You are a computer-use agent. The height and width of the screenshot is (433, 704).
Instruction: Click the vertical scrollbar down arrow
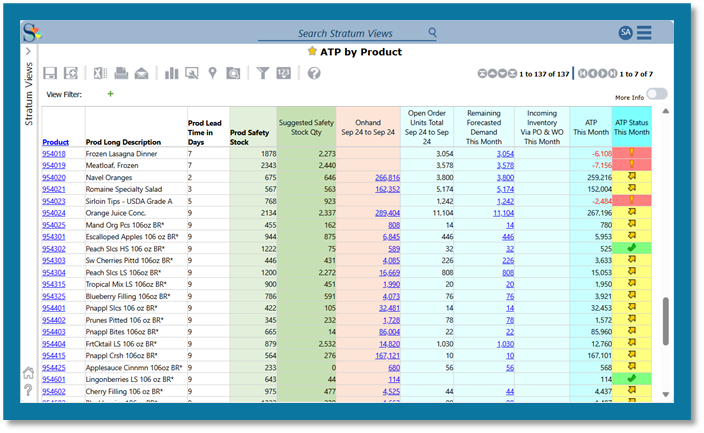pyautogui.click(x=666, y=394)
